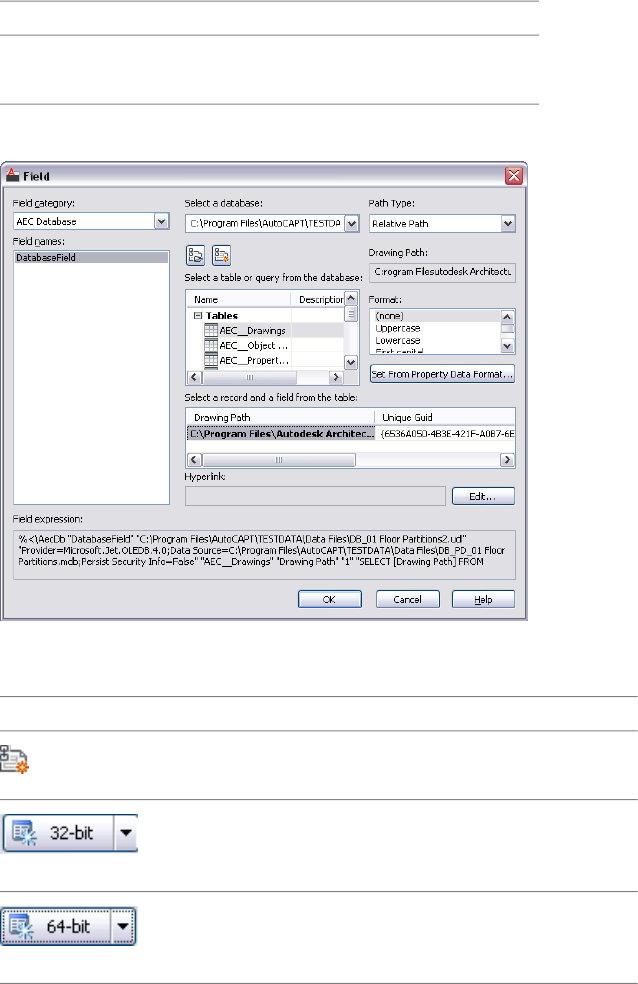The height and width of the screenshot is (984, 638).
Task: Click the database icon below the Field dialog
Action: click(14, 759)
